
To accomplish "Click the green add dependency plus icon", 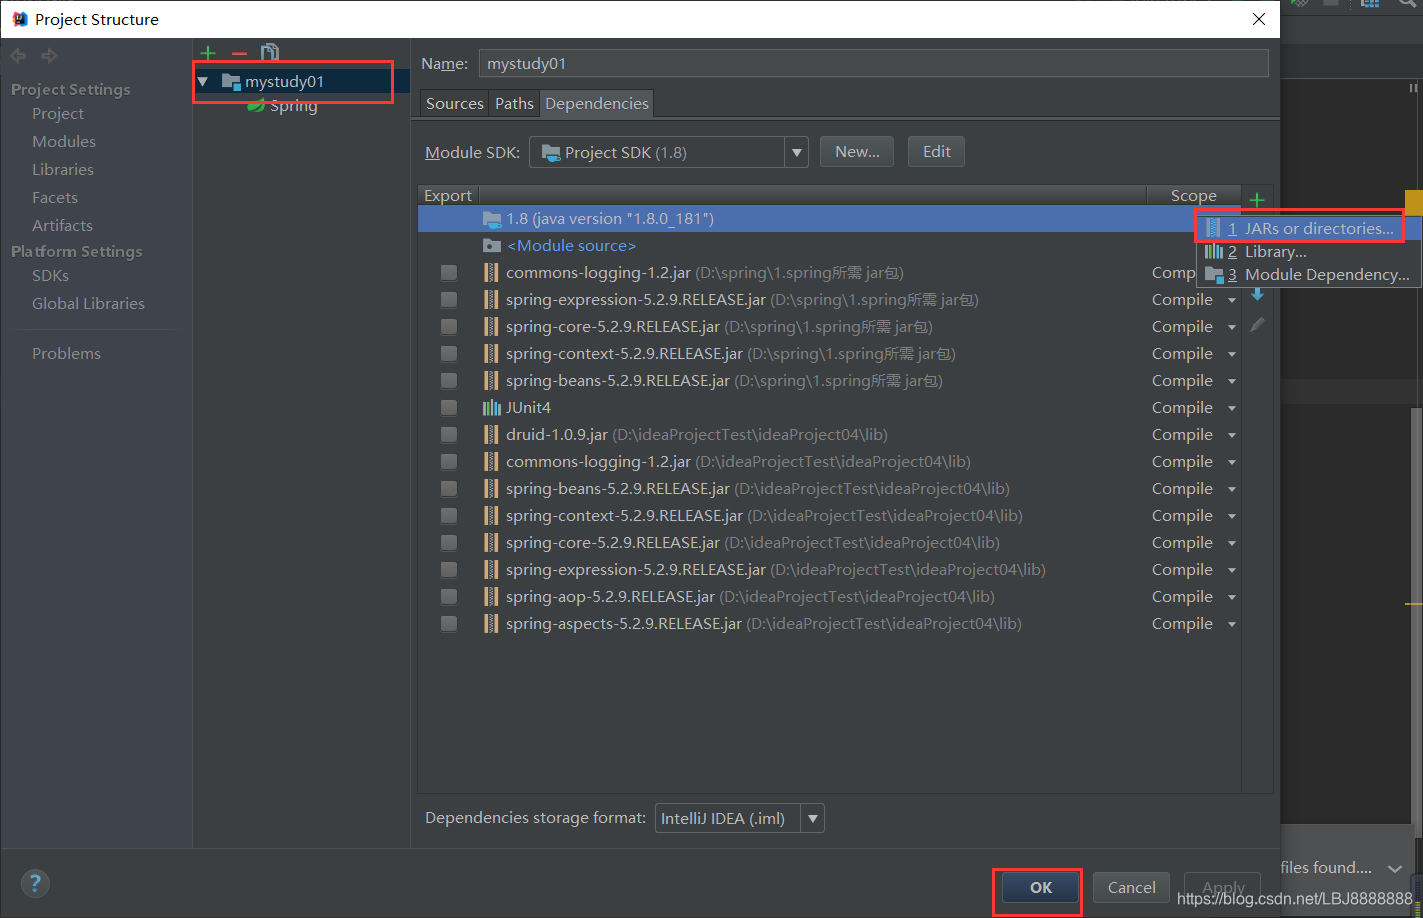I will pos(1257,198).
